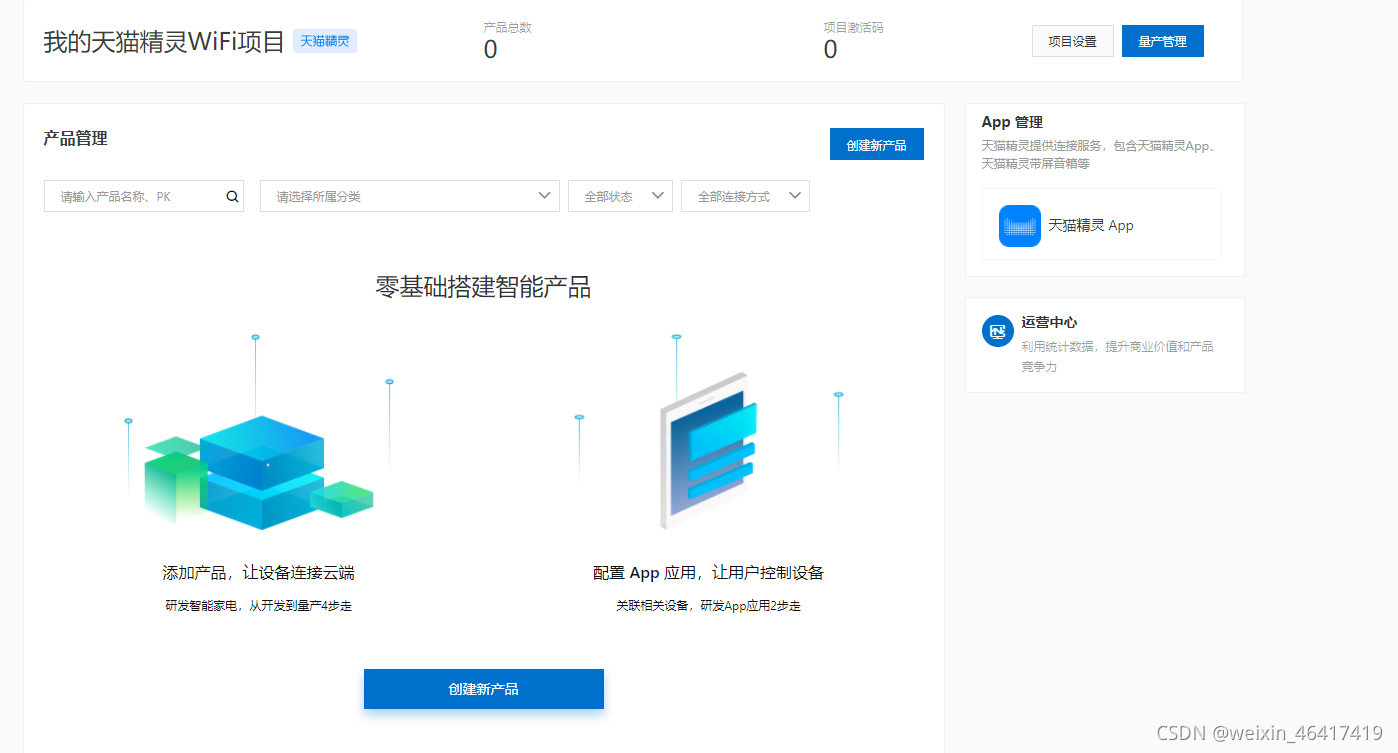Click the 项目激活码 label

854,27
